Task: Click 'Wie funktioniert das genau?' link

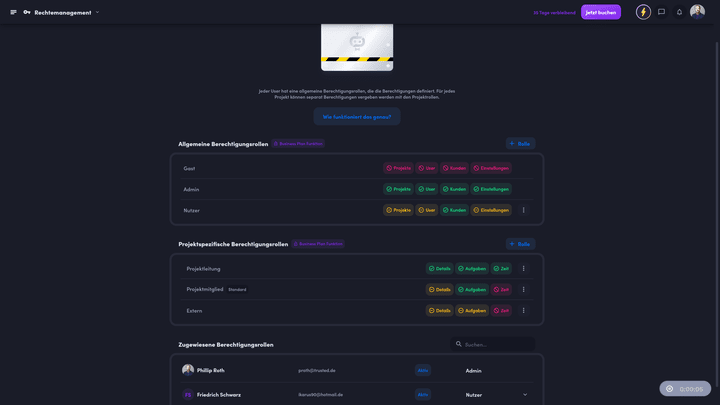Action: coord(357,117)
